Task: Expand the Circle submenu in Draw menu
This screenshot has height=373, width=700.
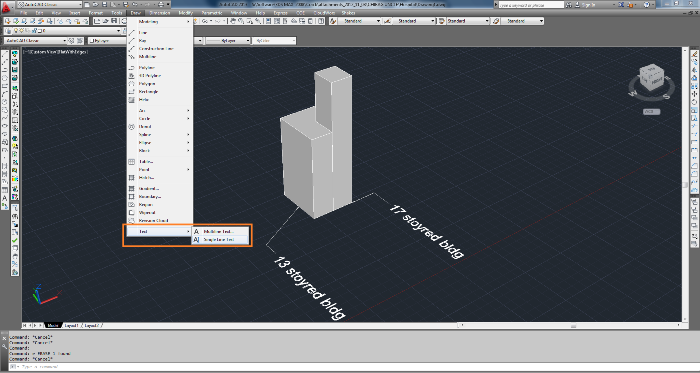Action: pyautogui.click(x=160, y=118)
